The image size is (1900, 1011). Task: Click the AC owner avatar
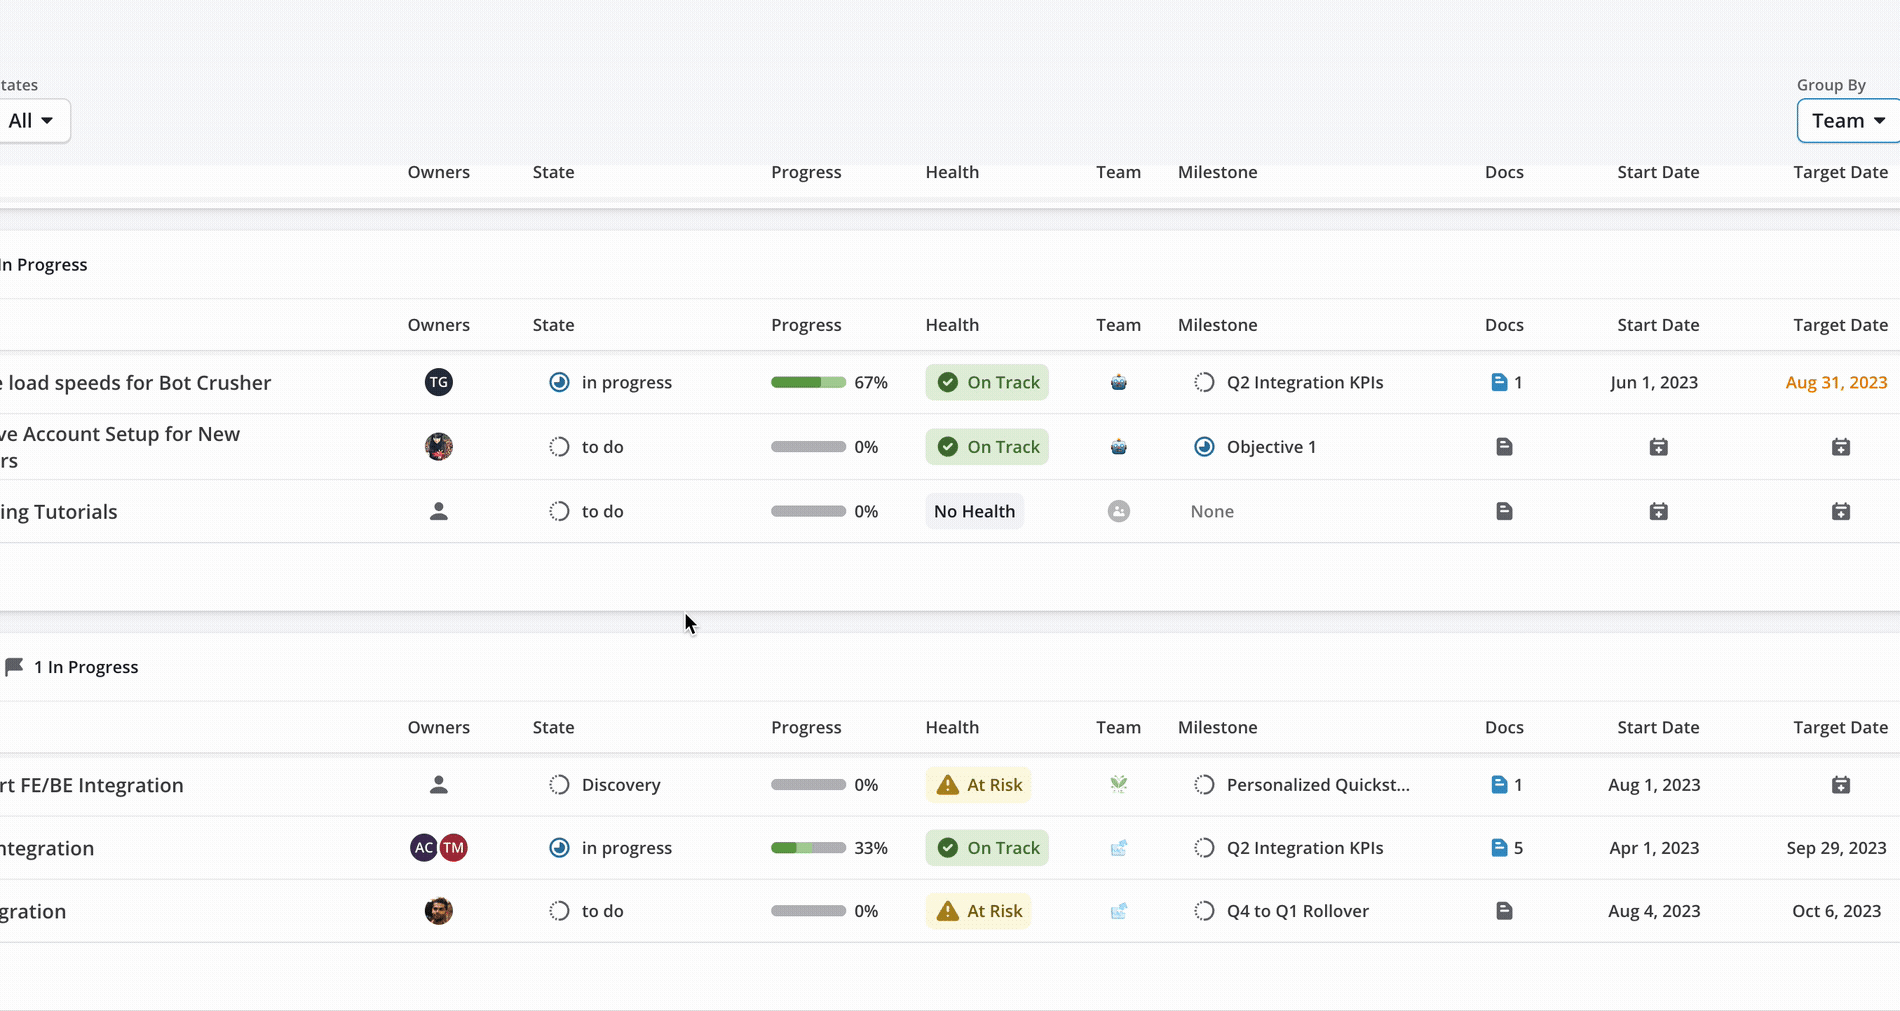[424, 848]
